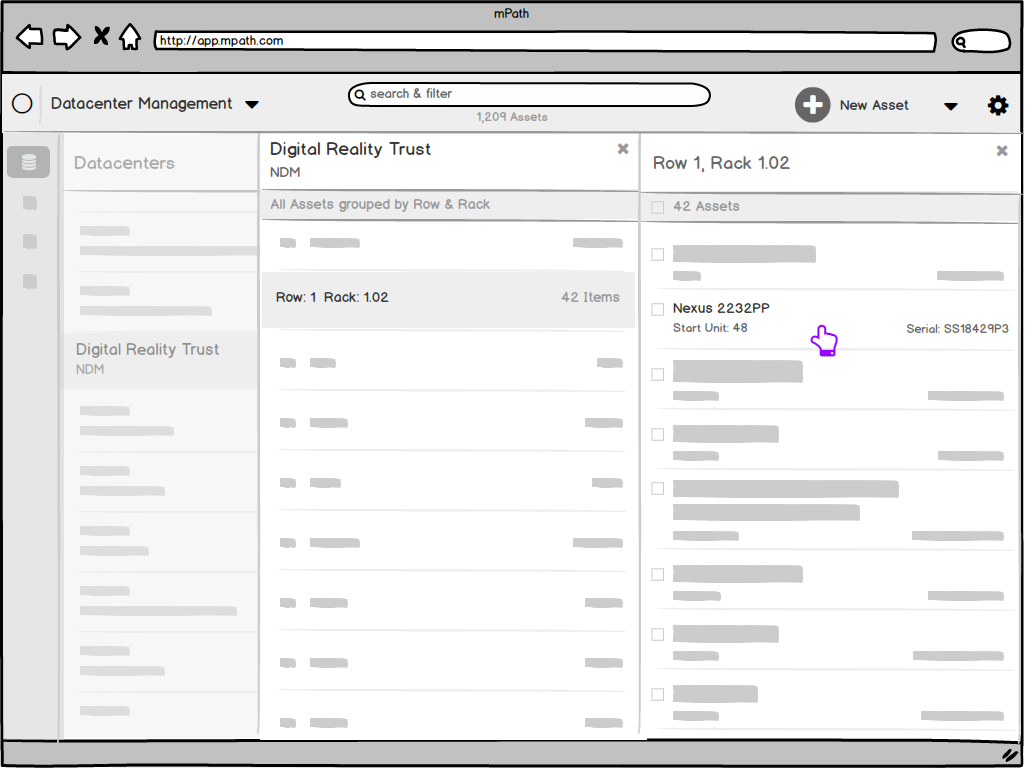Toggle the 42 Assets select-all checkbox
The image size is (1025, 768).
coord(658,207)
